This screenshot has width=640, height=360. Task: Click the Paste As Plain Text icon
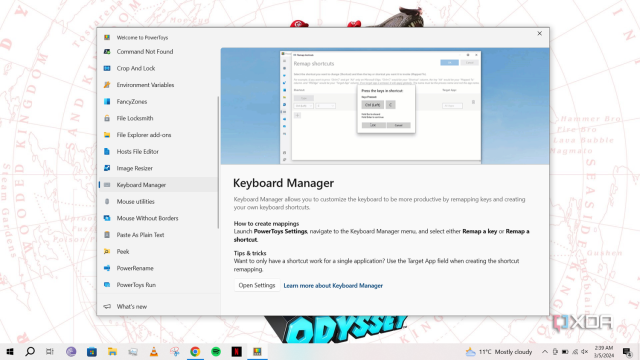[107, 235]
